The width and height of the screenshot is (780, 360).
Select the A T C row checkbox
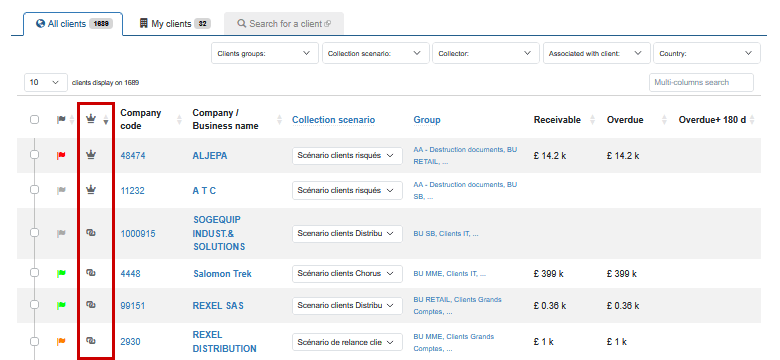pos(34,189)
